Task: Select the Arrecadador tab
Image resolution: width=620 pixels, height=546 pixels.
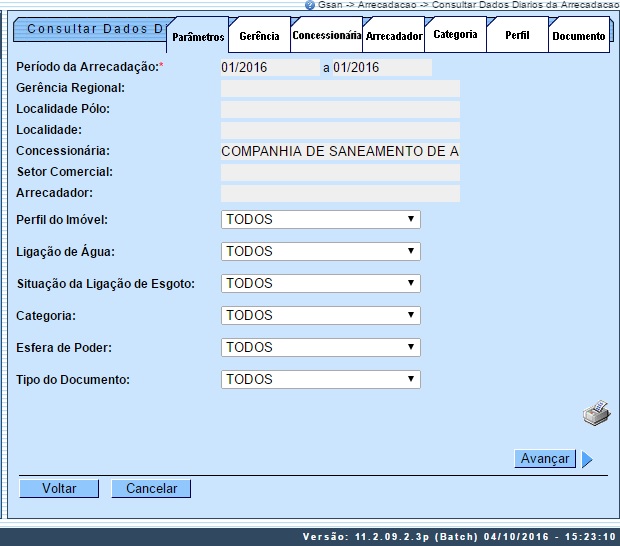Action: point(393,36)
